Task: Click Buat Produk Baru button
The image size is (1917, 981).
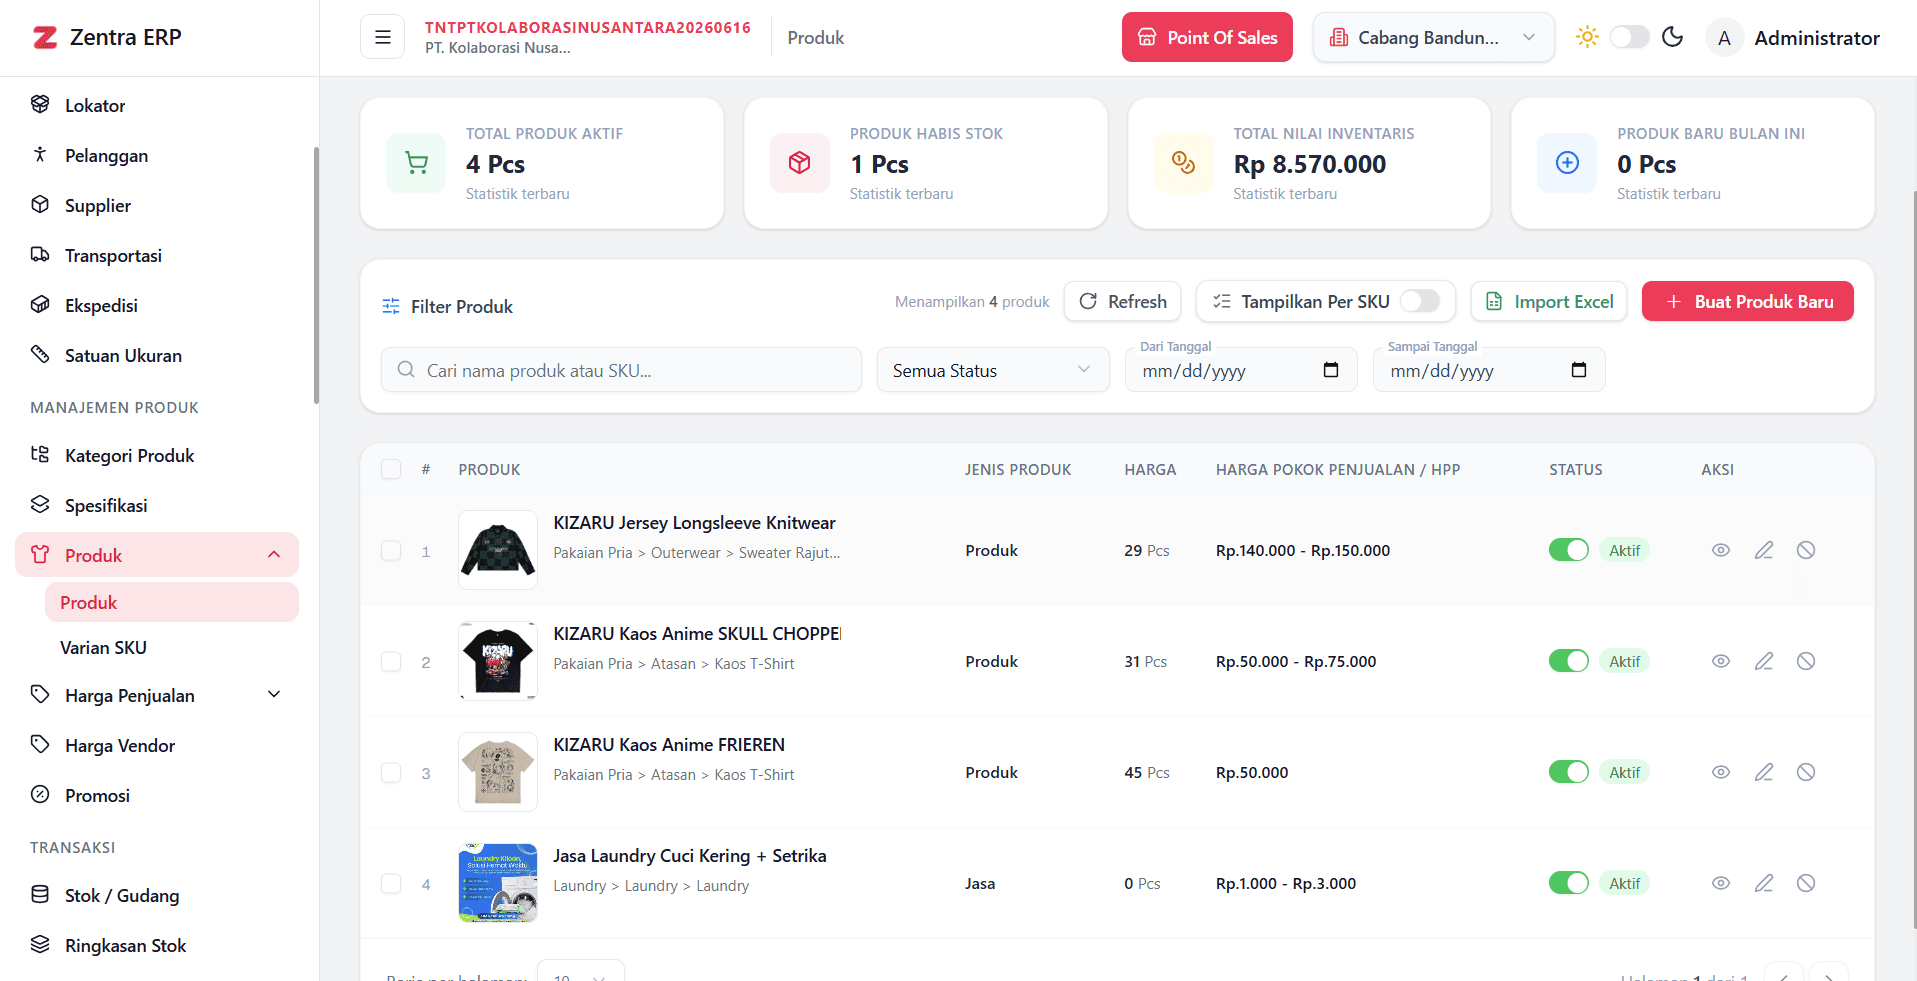Action: (1748, 301)
